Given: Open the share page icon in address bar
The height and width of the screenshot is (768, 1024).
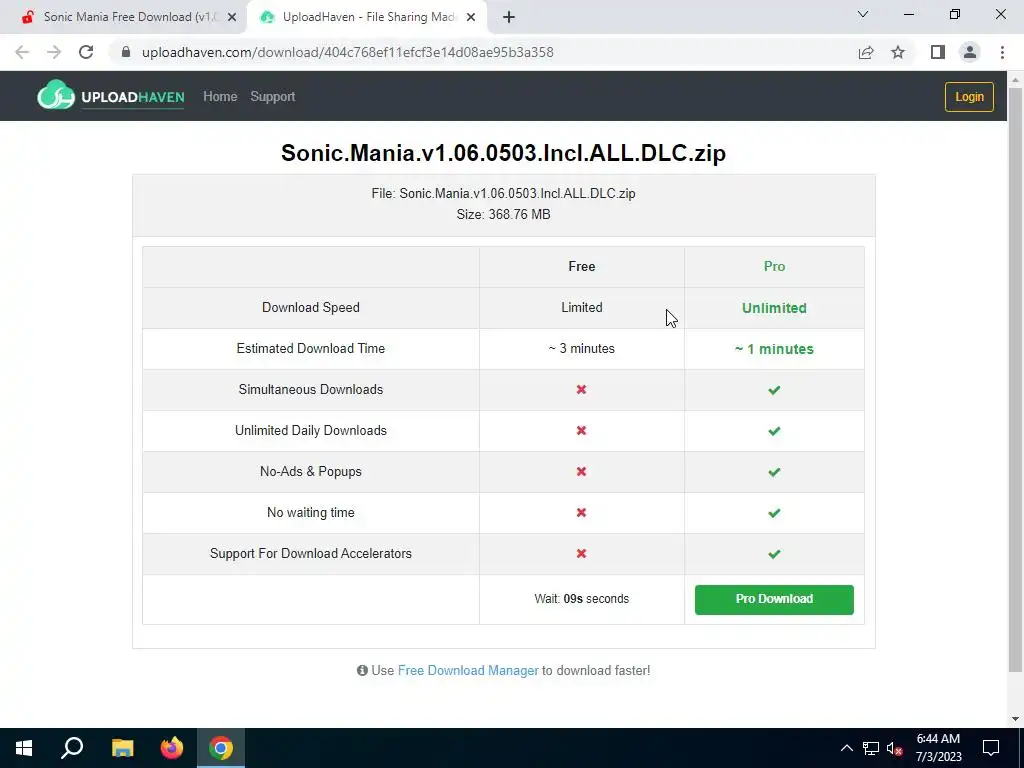Looking at the screenshot, I should click(866, 52).
